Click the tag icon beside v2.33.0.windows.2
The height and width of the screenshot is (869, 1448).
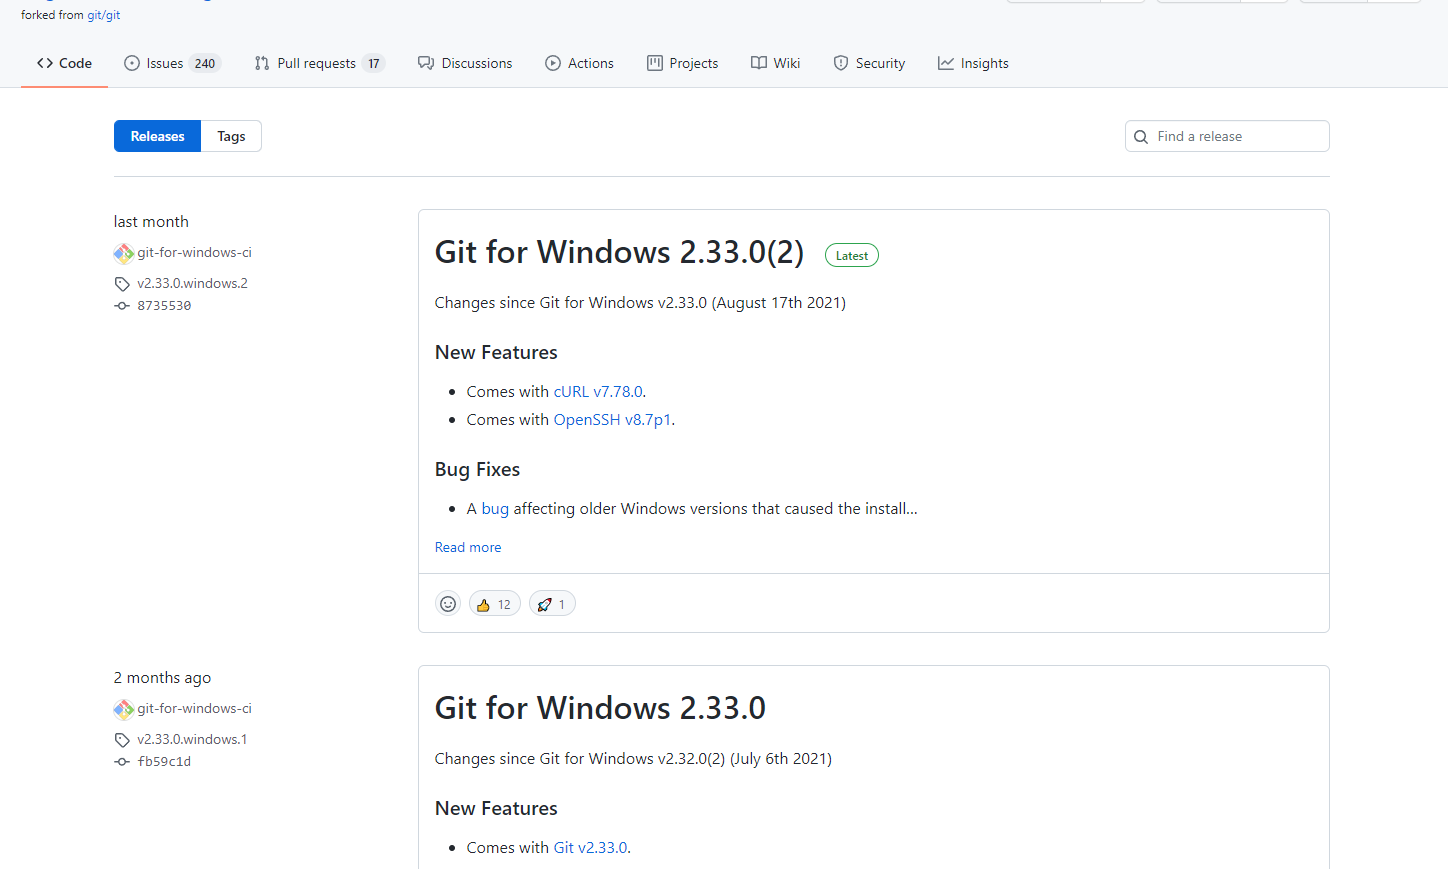coord(122,284)
